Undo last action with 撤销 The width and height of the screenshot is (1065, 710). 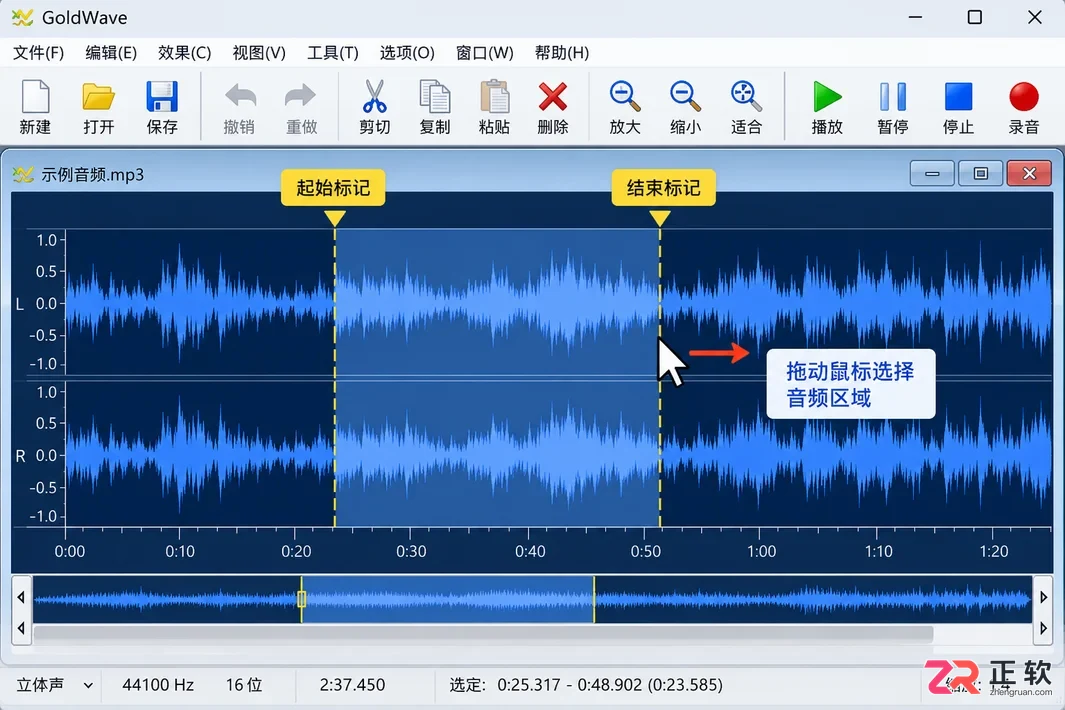click(239, 107)
